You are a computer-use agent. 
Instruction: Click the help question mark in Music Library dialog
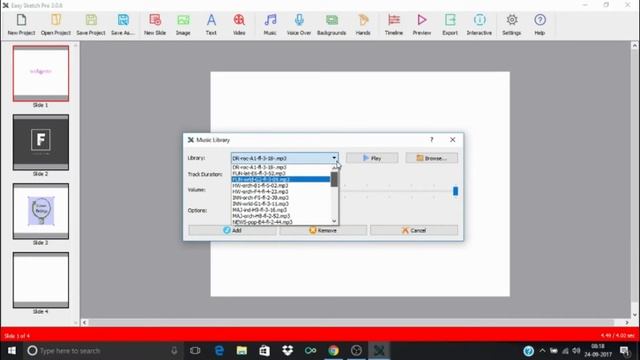tap(431, 140)
